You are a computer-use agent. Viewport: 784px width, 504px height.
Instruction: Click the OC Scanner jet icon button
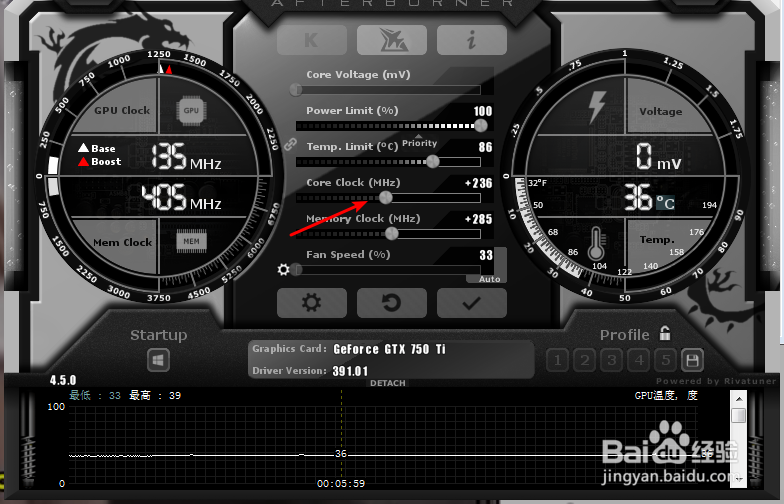point(392,40)
